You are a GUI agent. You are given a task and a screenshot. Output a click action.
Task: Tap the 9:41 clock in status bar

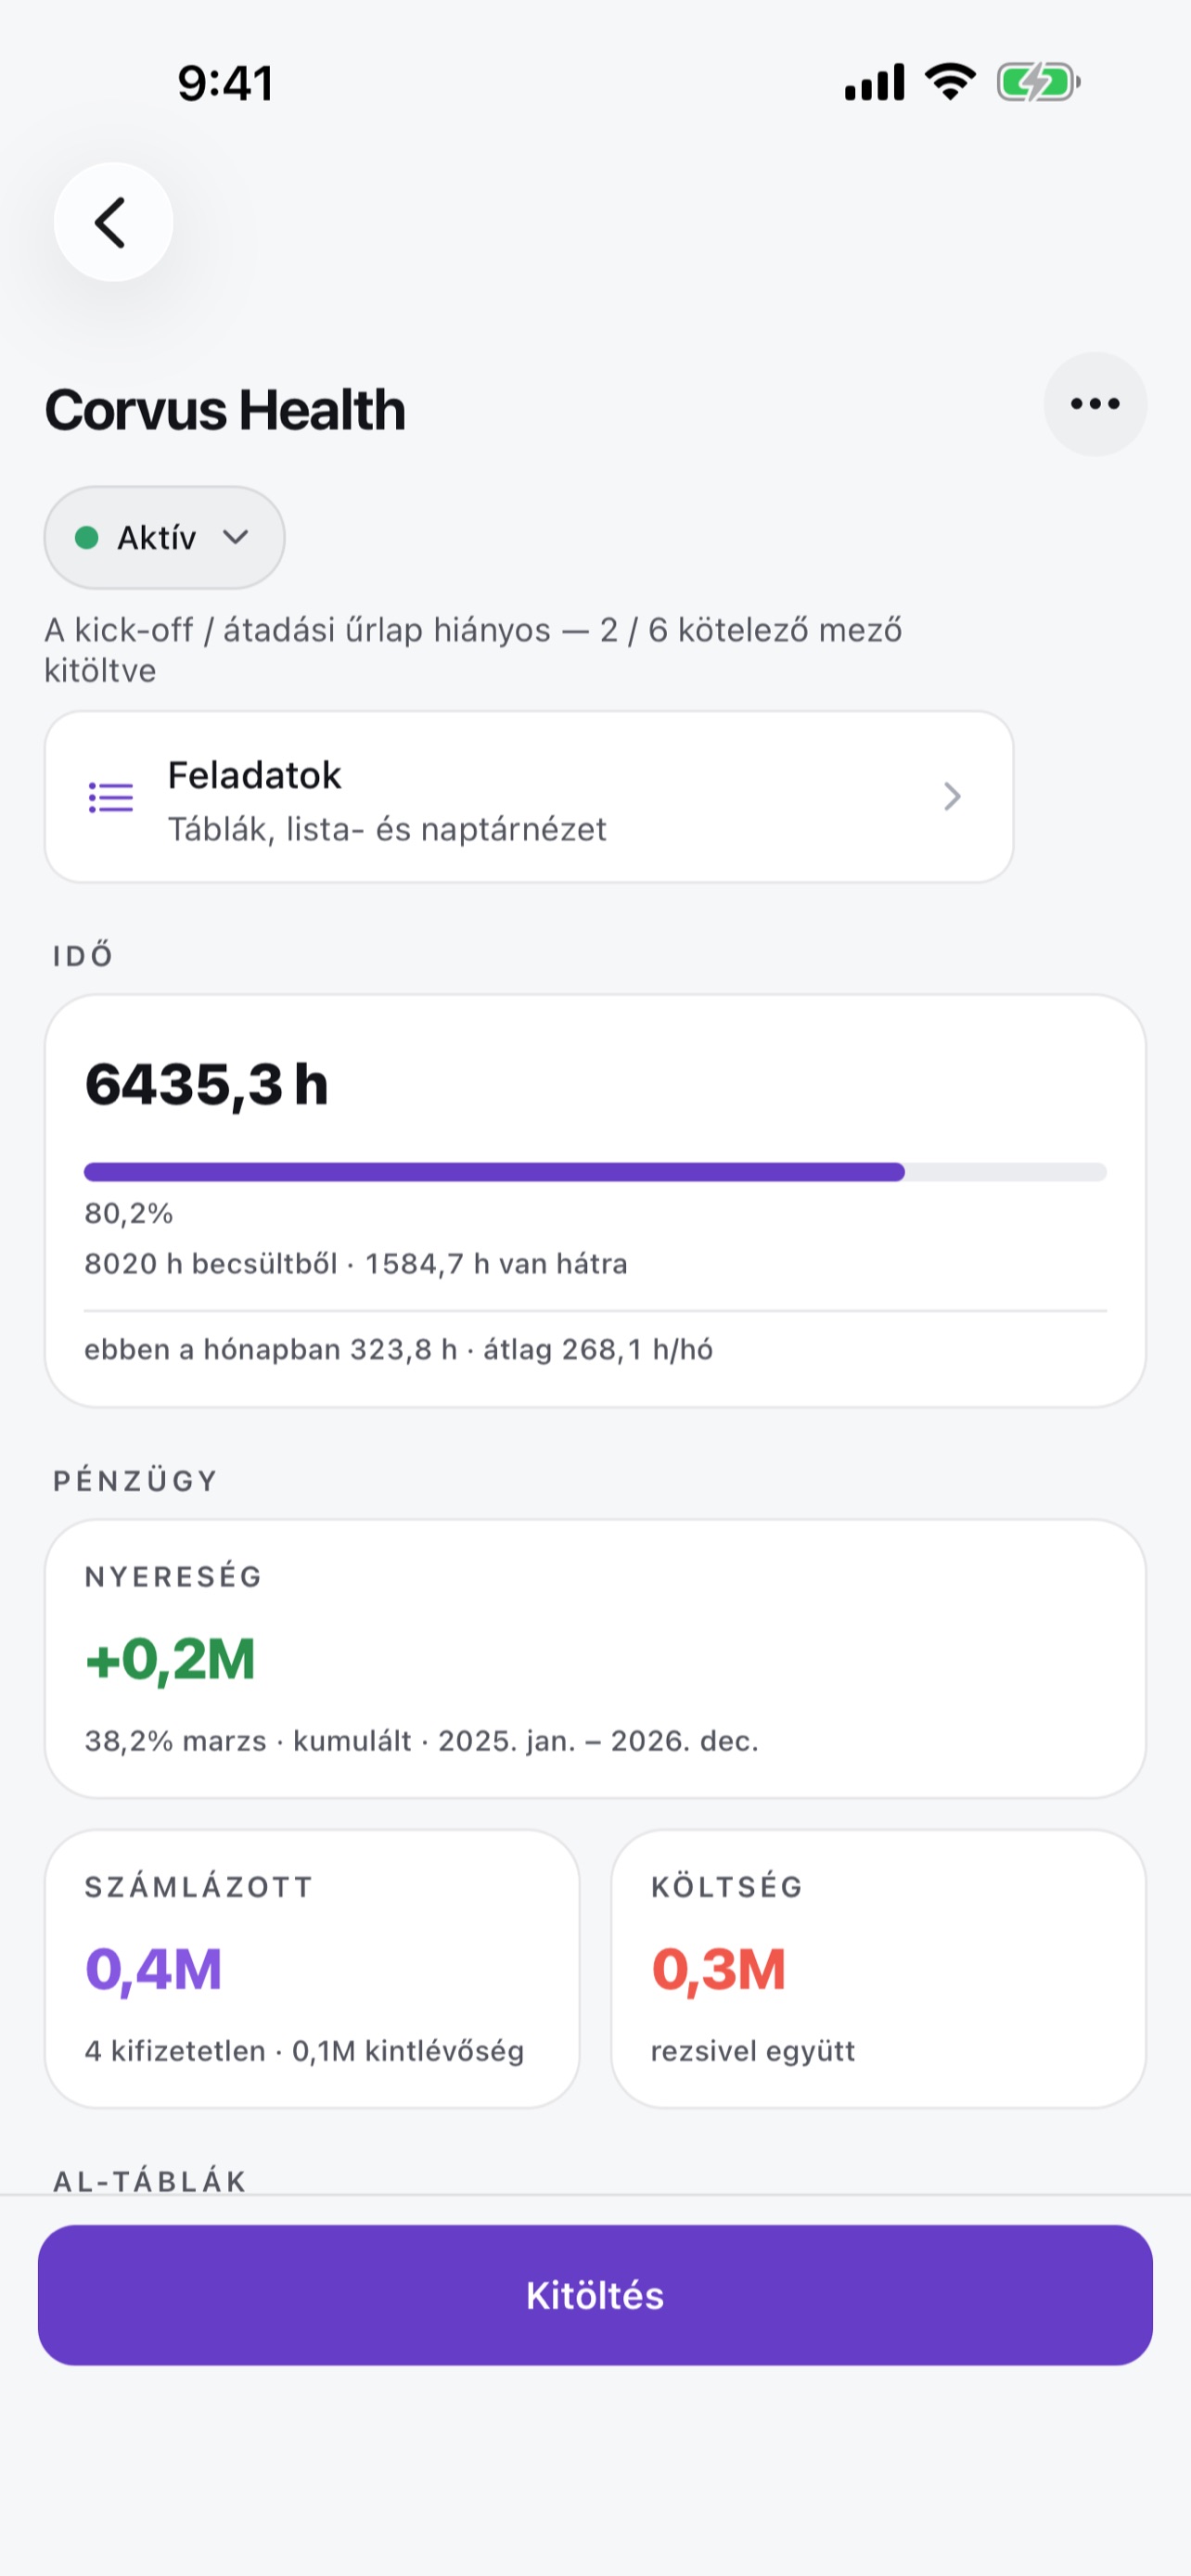[225, 83]
